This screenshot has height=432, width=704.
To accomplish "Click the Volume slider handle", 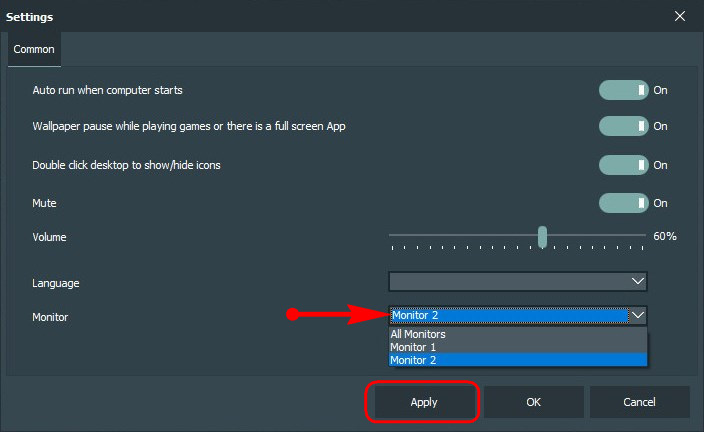I will click(542, 237).
